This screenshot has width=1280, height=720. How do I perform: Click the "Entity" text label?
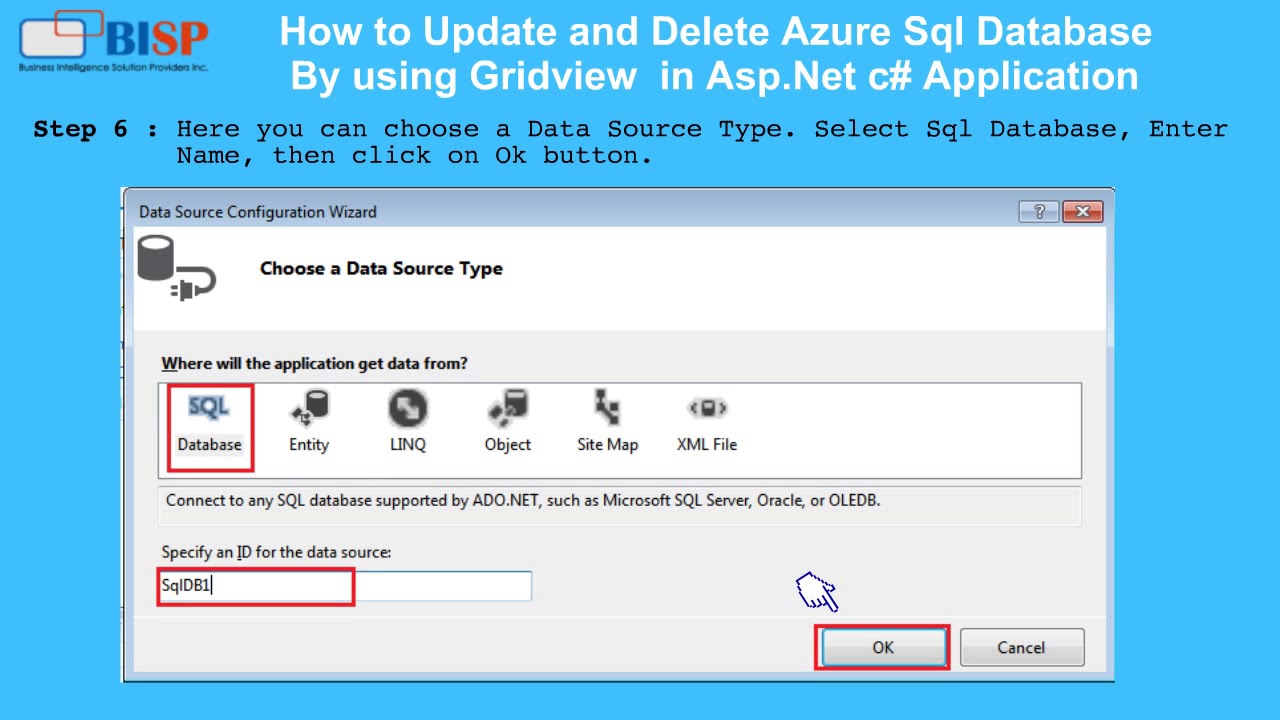(309, 445)
